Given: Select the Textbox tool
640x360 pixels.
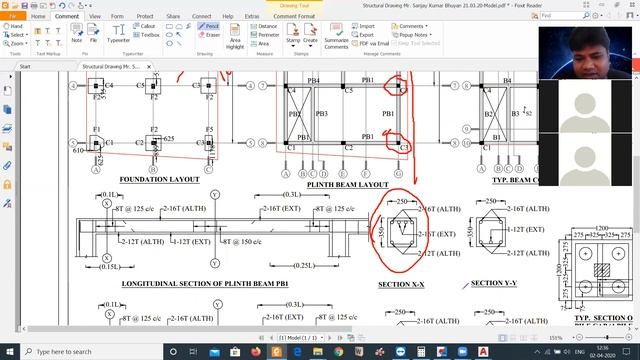Looking at the screenshot, I should 146,35.
